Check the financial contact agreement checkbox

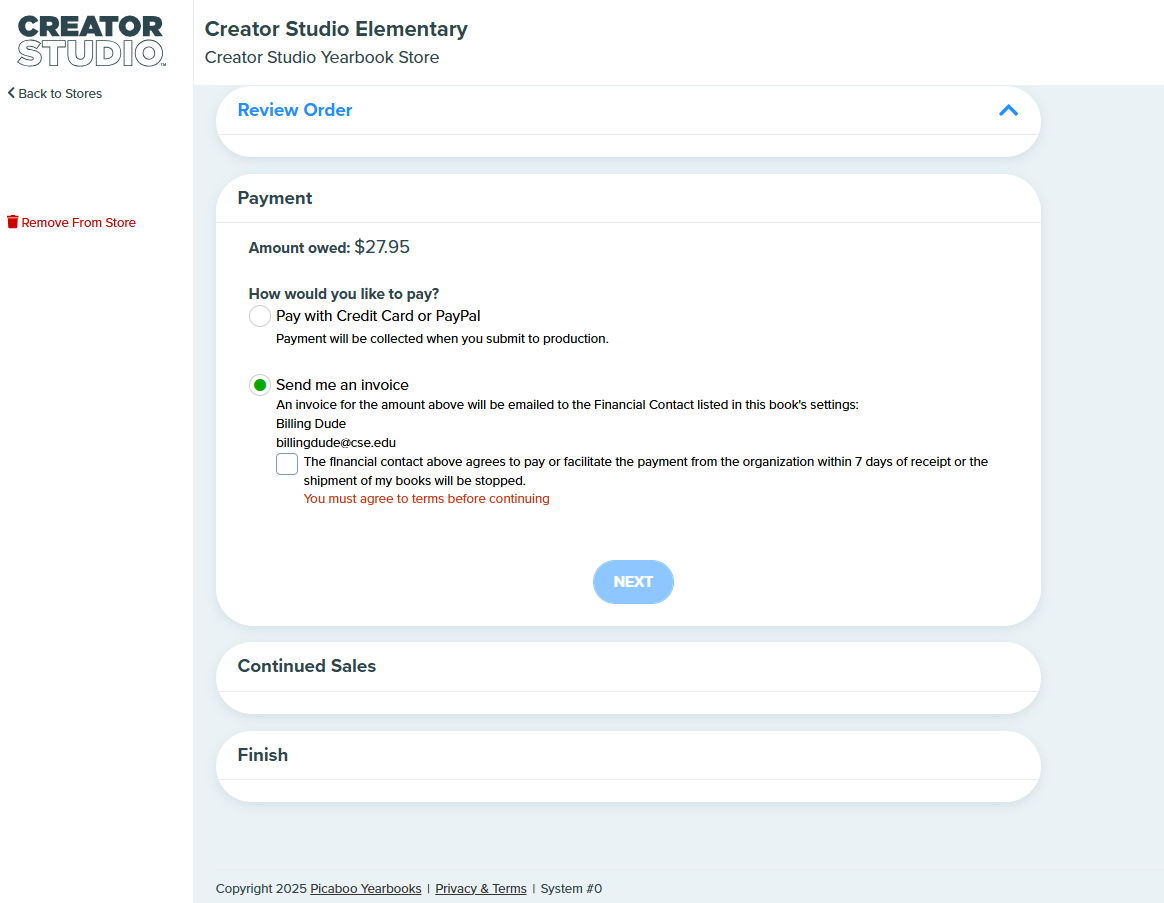click(x=287, y=464)
